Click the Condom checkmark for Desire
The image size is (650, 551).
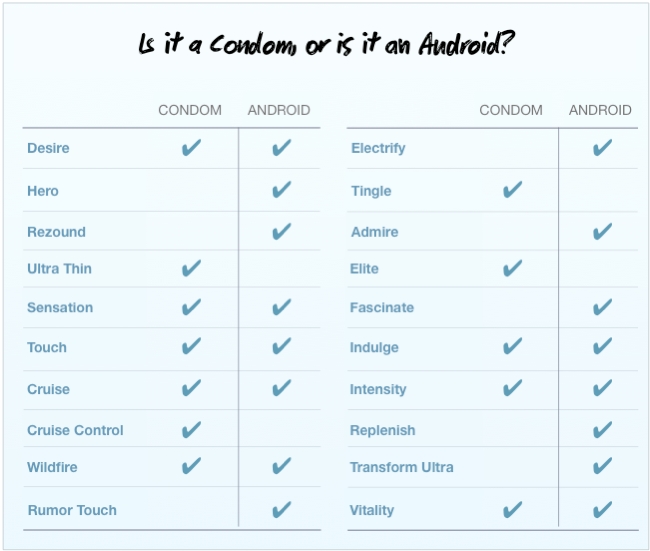pos(191,148)
